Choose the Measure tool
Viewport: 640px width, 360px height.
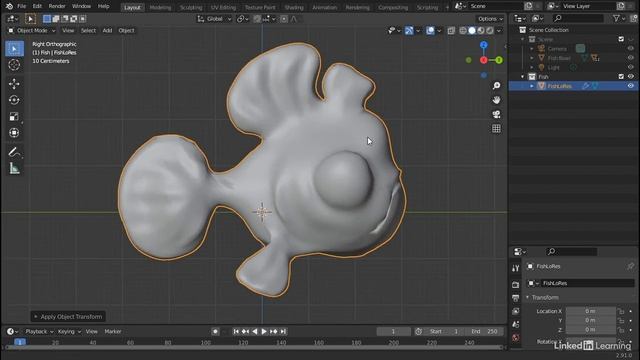(x=14, y=168)
